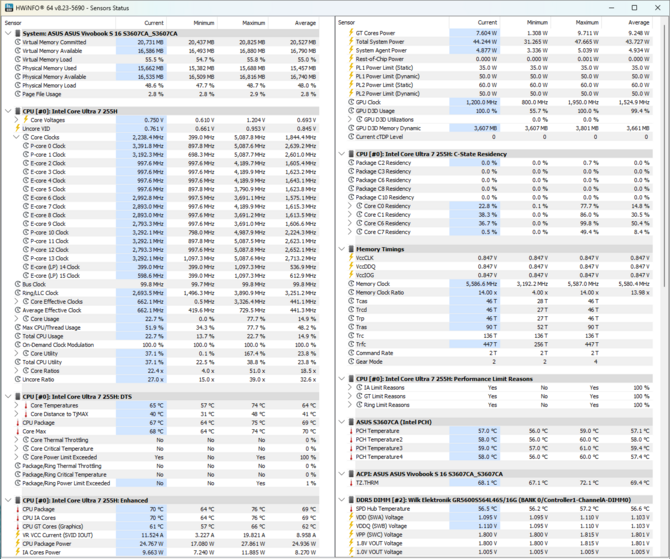Expand Core Distance to TjMAX row
Image resolution: width=670 pixels, height=559 pixels.
(17, 414)
